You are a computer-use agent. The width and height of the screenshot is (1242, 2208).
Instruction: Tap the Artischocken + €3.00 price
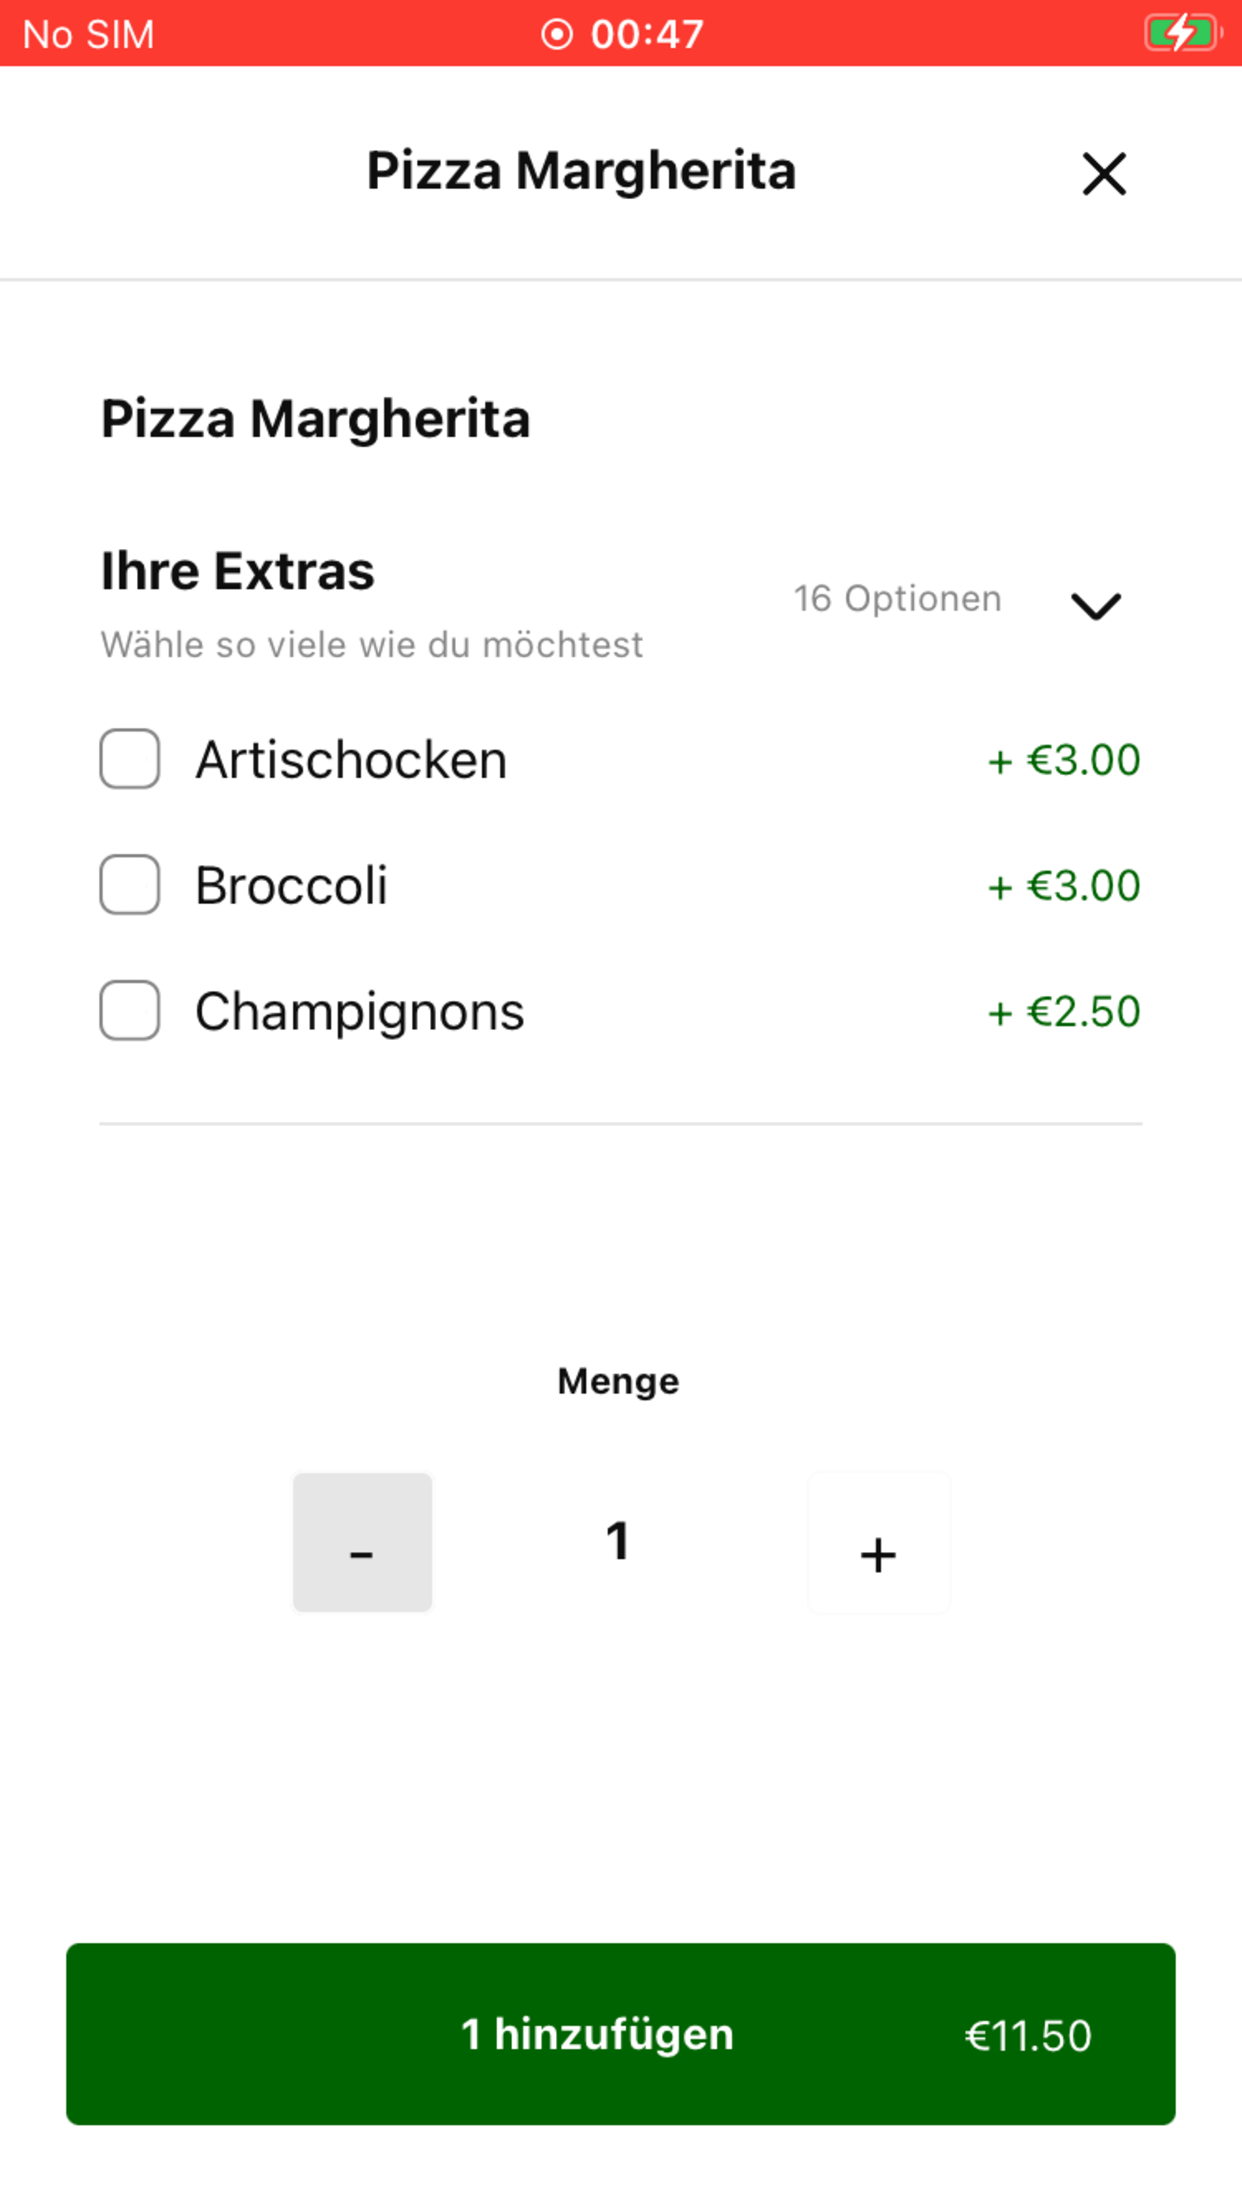pos(1064,760)
